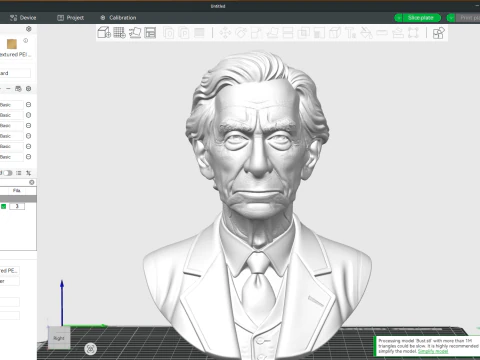Screen dimensions: 480x360
Task: Select the Text shape tool
Action: click(350, 33)
